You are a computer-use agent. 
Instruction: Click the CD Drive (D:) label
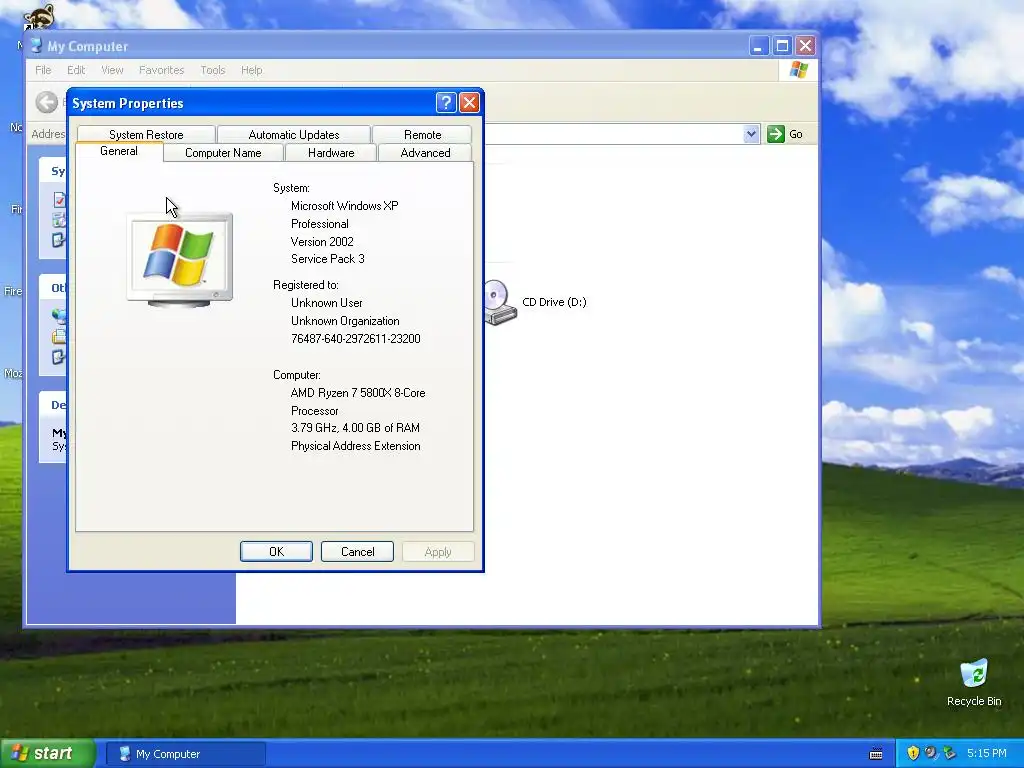click(554, 302)
